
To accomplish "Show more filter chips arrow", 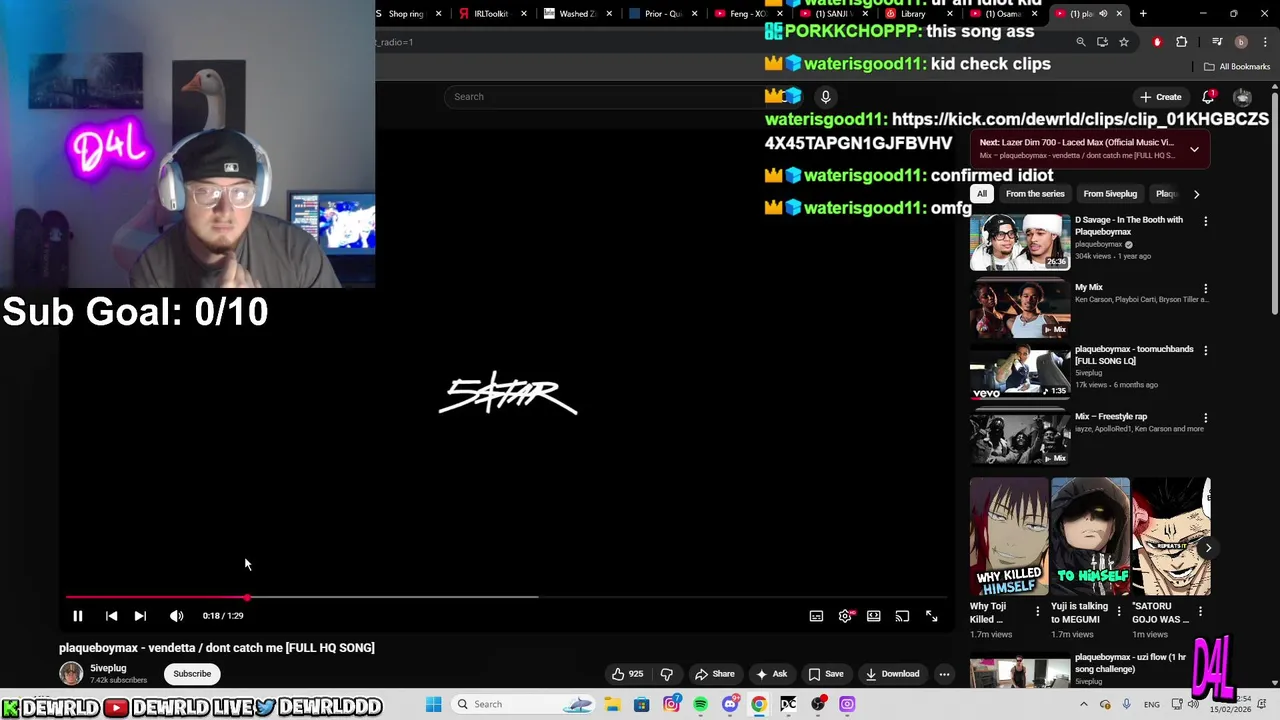I will point(1196,194).
